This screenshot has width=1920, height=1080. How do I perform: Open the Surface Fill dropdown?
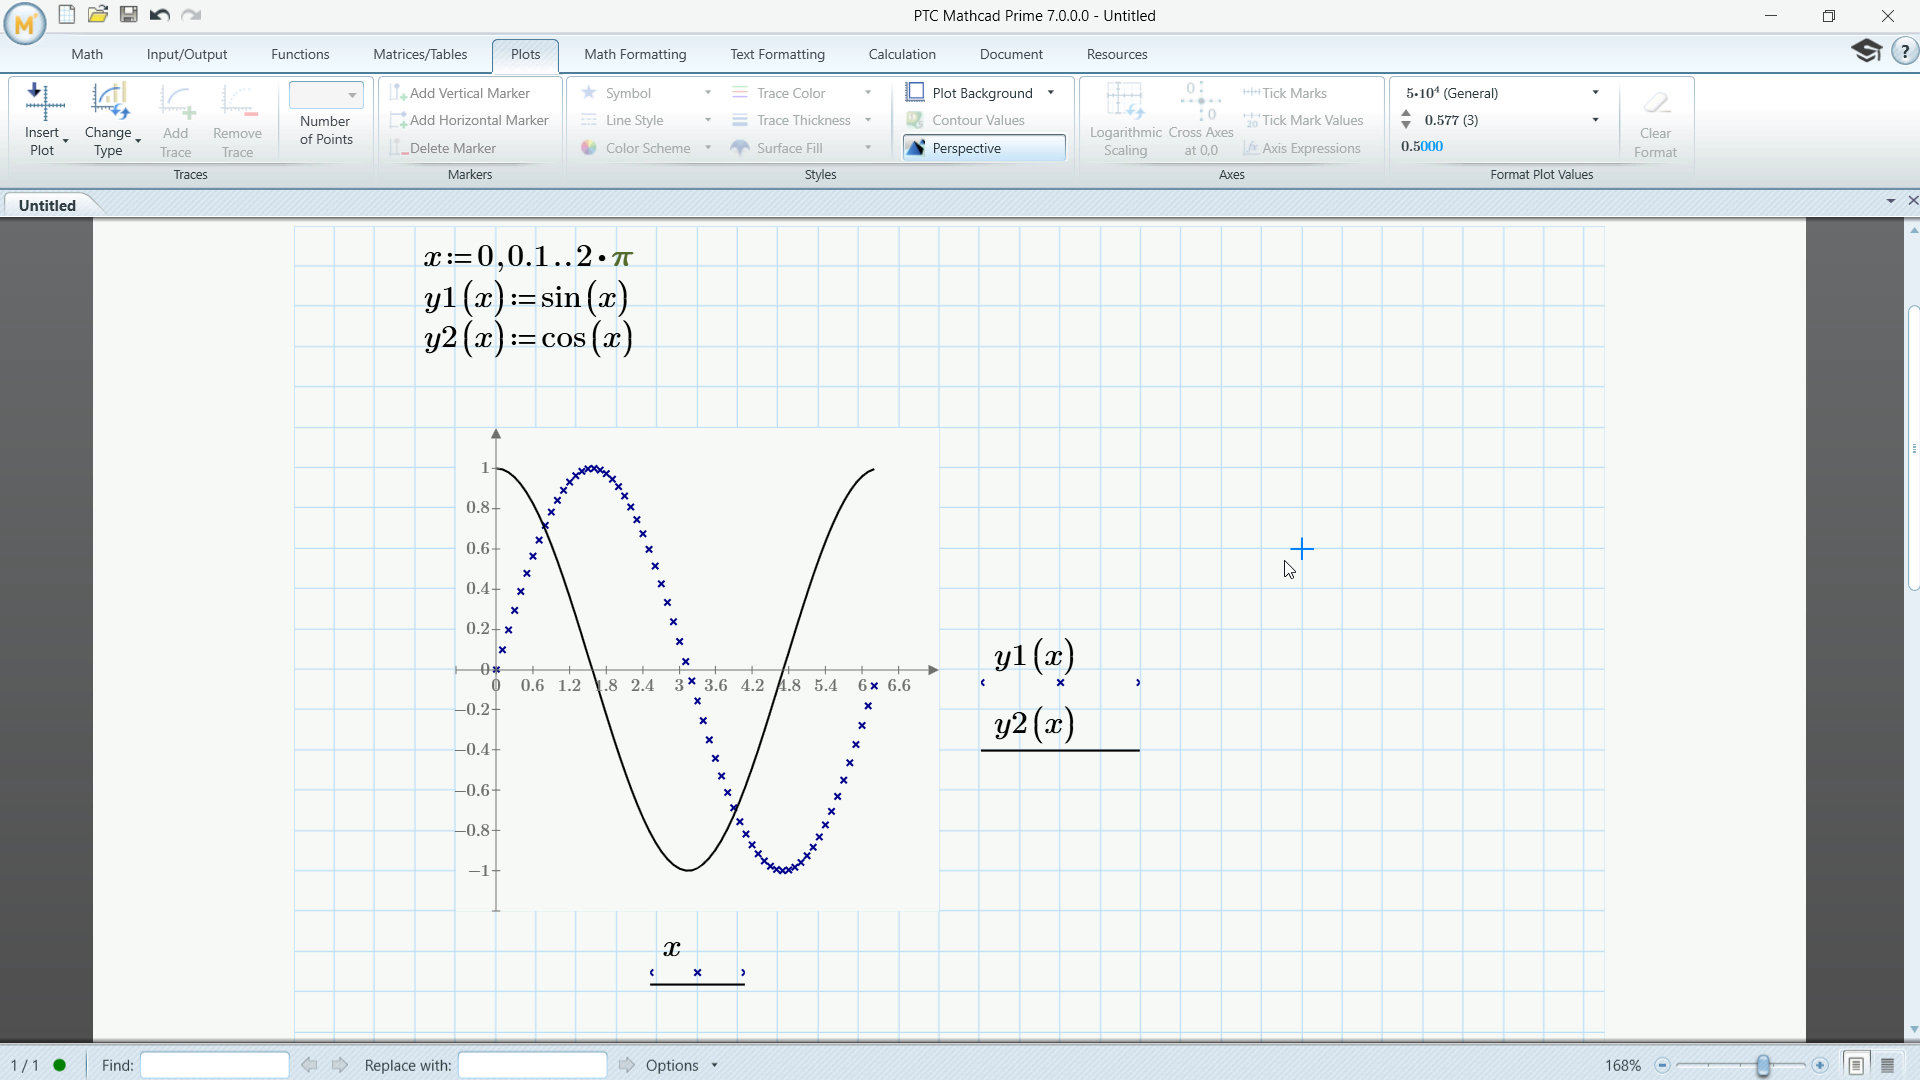868,148
